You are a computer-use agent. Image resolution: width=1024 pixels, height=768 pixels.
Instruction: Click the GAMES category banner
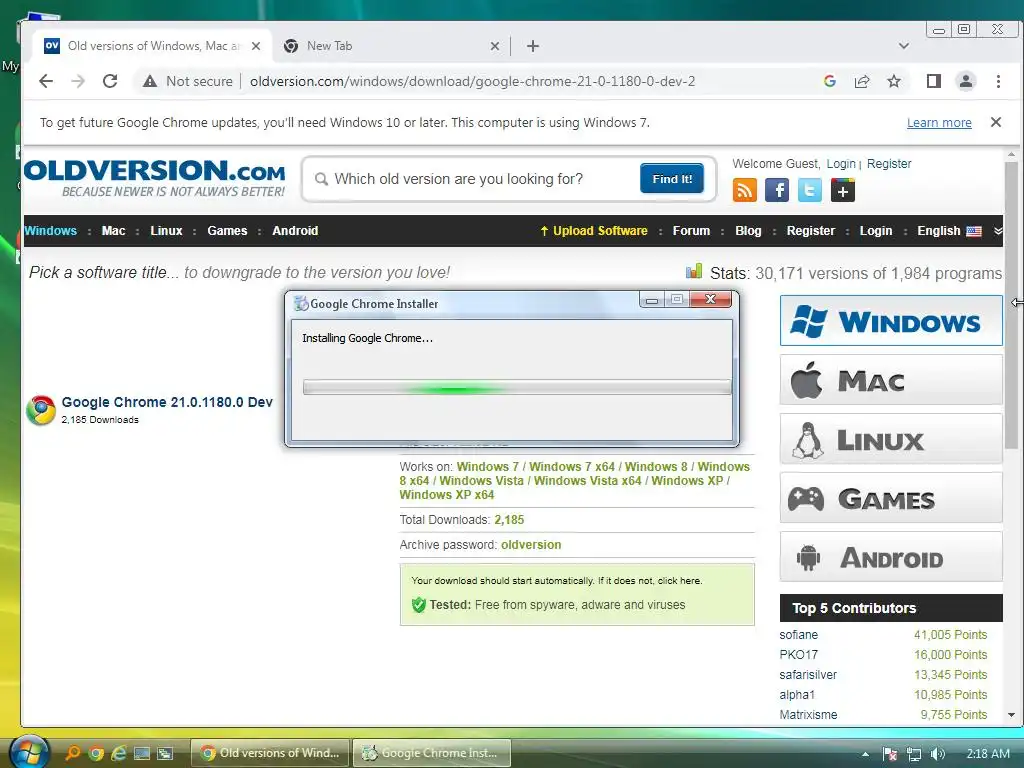[891, 498]
